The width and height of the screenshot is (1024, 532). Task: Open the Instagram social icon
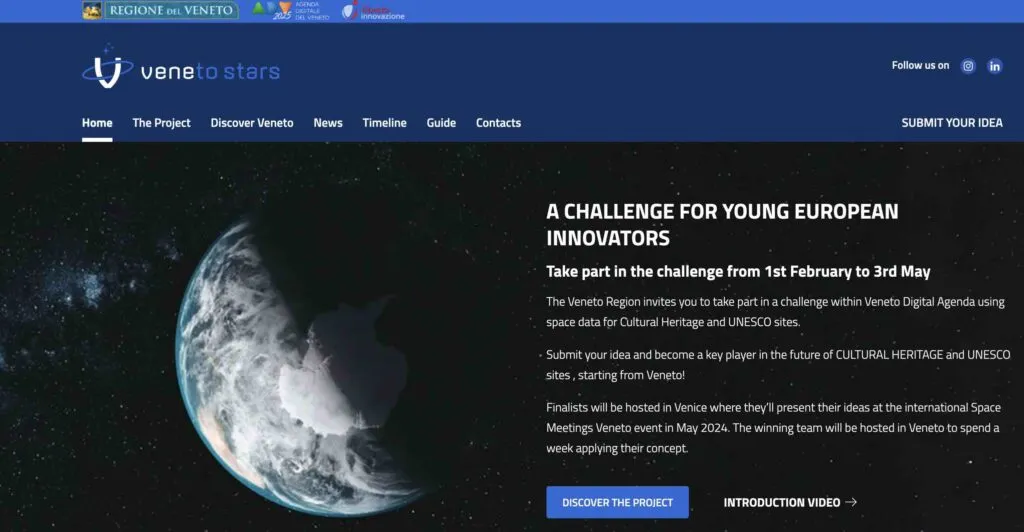[968, 66]
